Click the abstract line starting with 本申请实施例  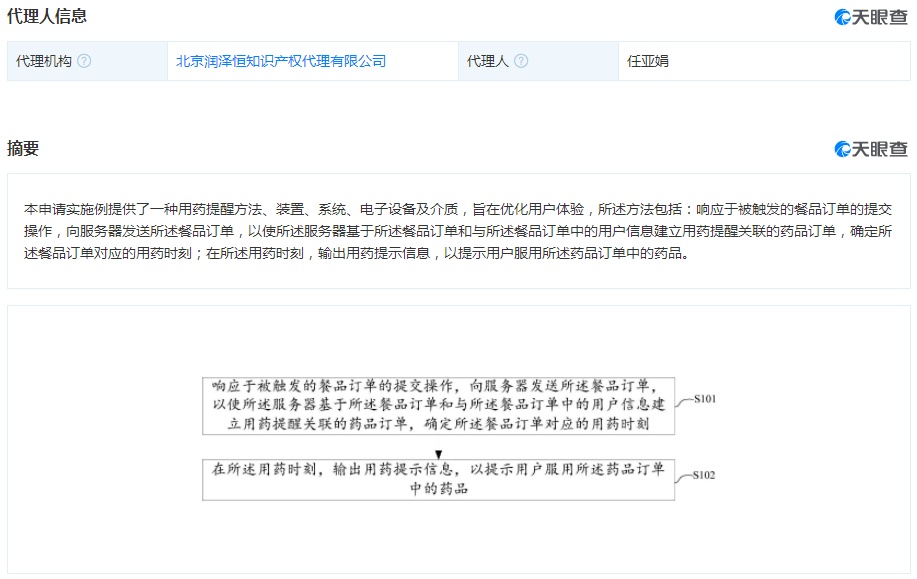click(x=457, y=209)
